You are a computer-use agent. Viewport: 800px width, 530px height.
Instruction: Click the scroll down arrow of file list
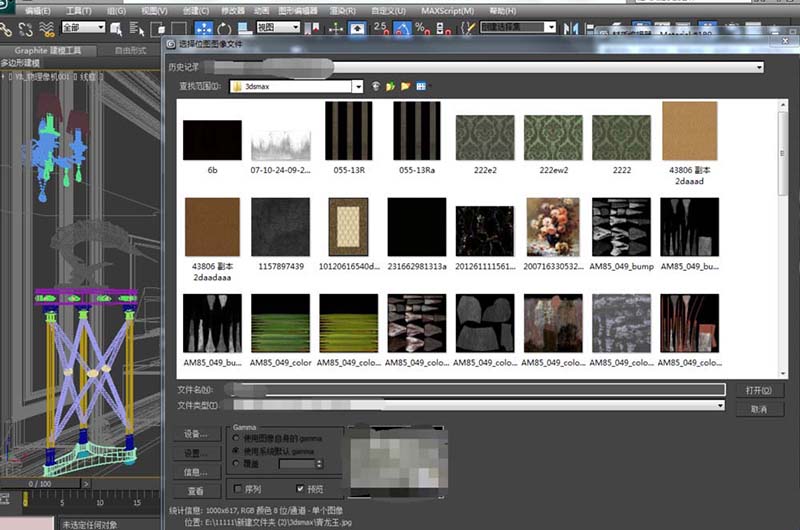783,374
